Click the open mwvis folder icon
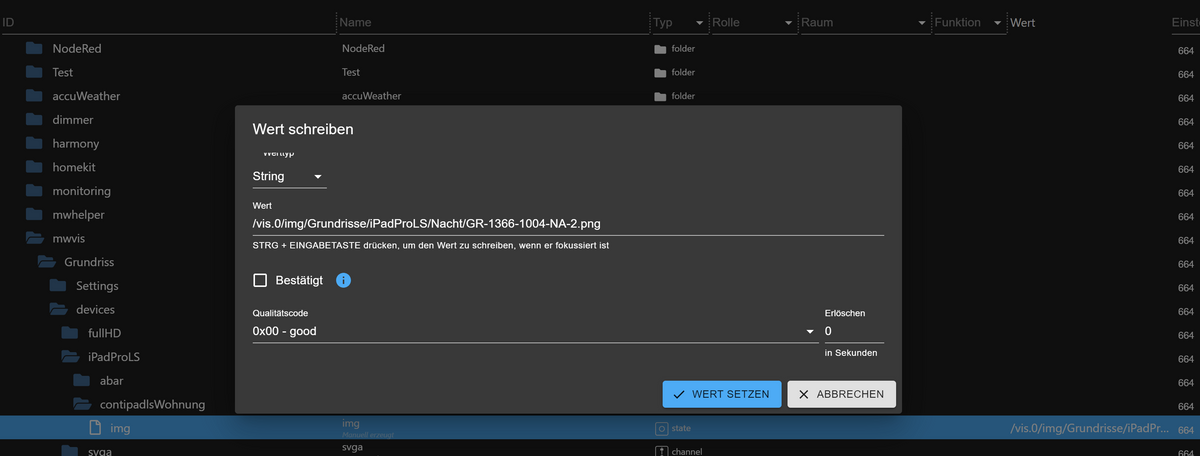 pyautogui.click(x=35, y=238)
